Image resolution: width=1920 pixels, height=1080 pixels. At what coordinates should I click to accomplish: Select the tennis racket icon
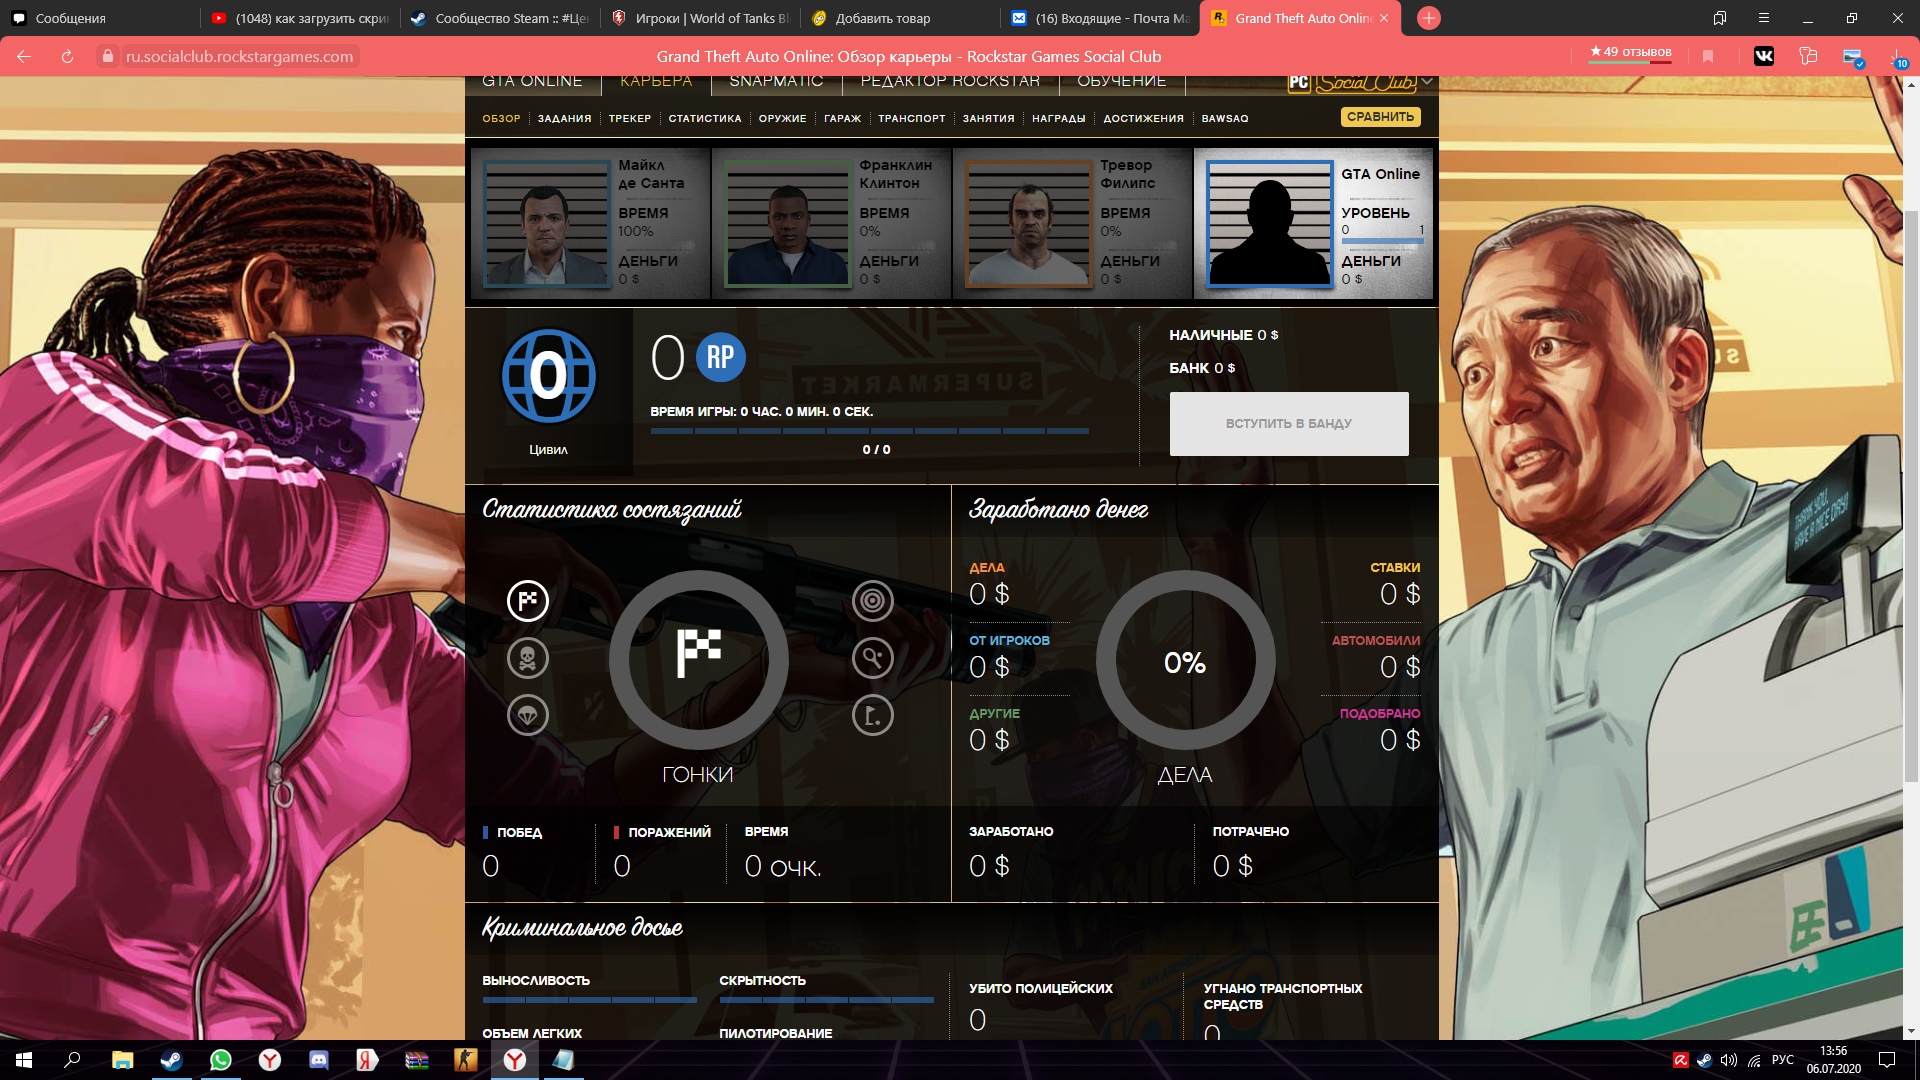[x=873, y=658]
